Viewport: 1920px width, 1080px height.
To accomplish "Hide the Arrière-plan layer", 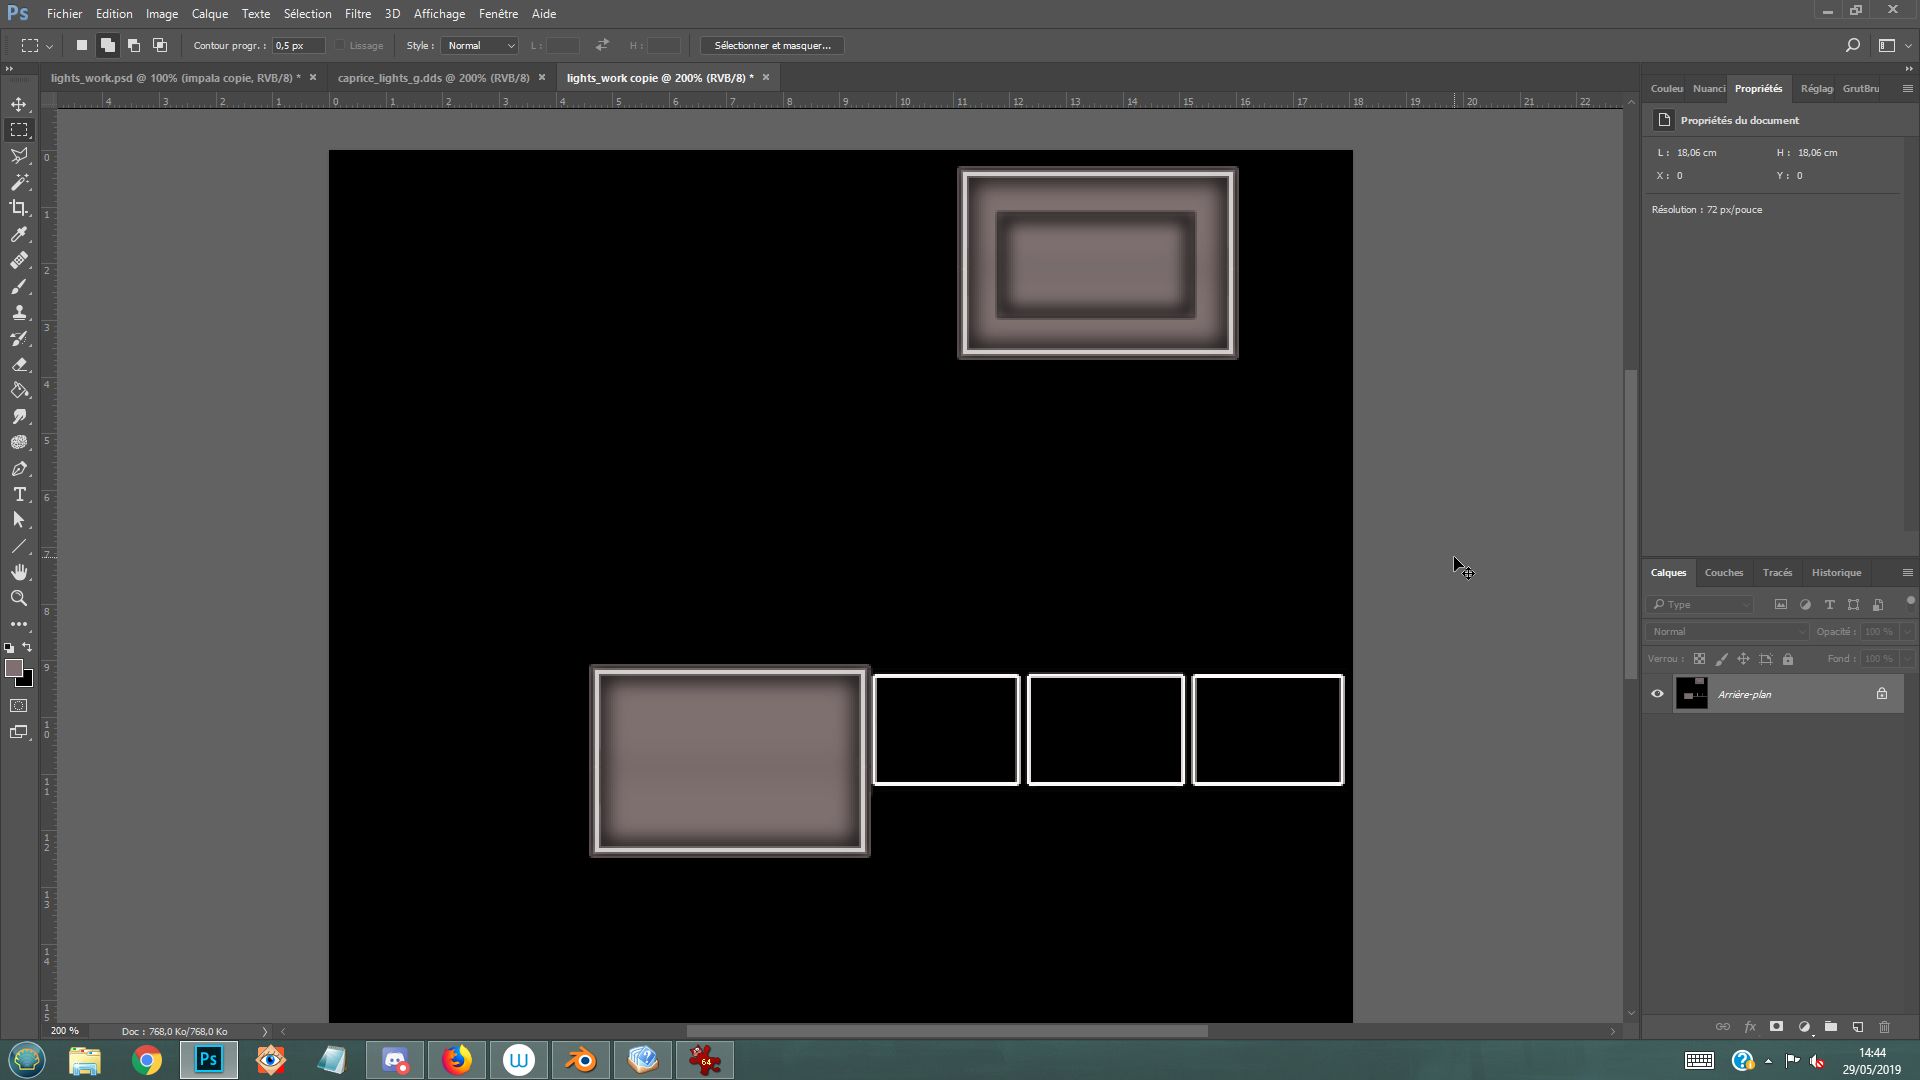I will coord(1657,694).
